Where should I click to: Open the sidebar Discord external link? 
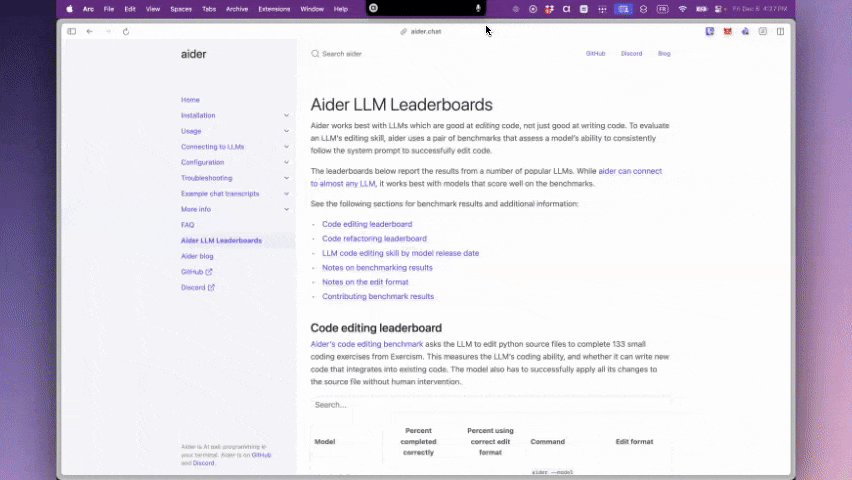point(198,288)
